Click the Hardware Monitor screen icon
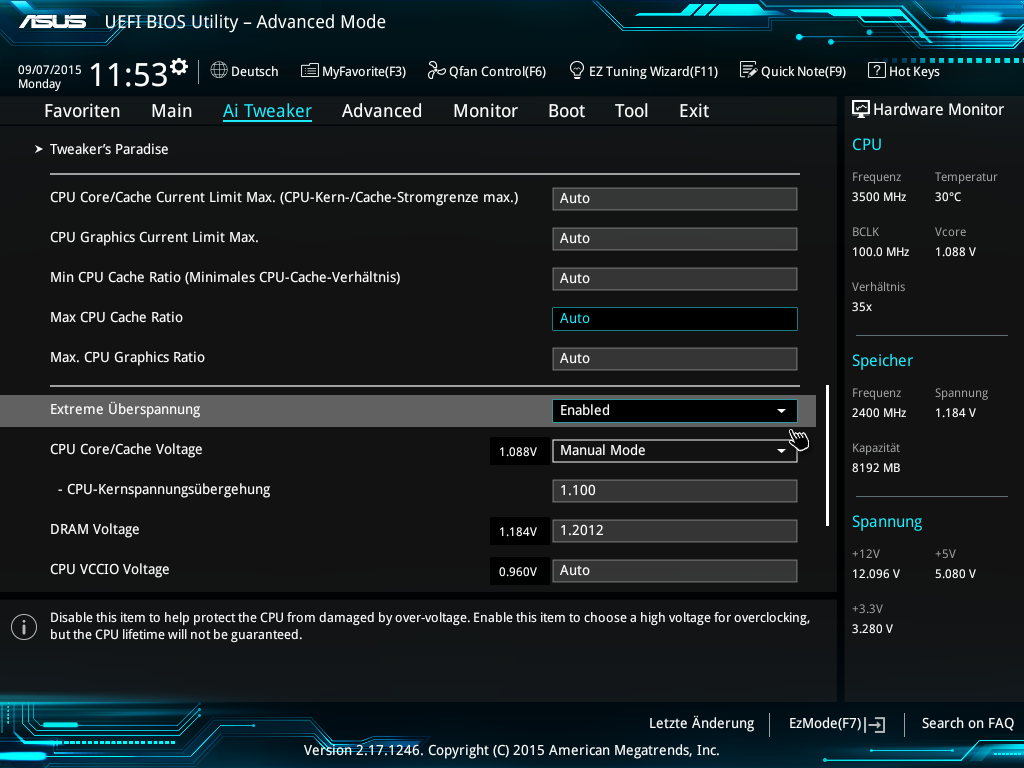The width and height of the screenshot is (1024, 768). pyautogui.click(x=861, y=109)
